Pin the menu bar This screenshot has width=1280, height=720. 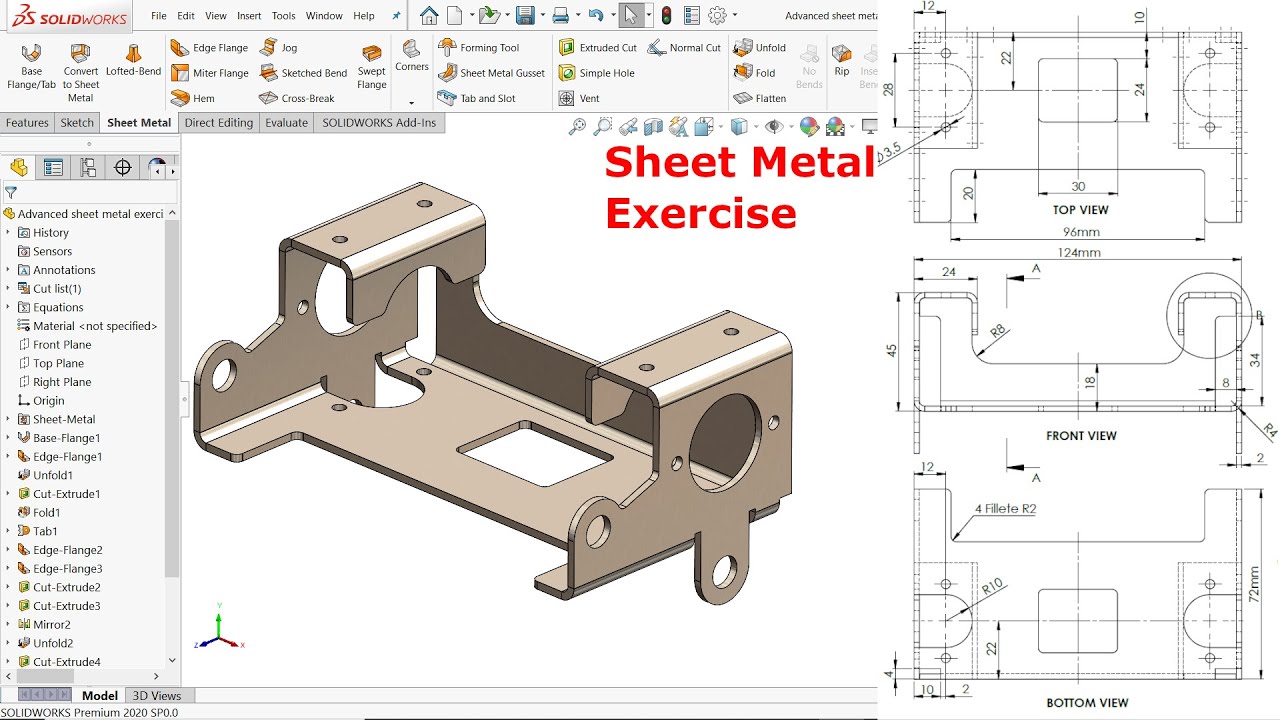pyautogui.click(x=396, y=16)
